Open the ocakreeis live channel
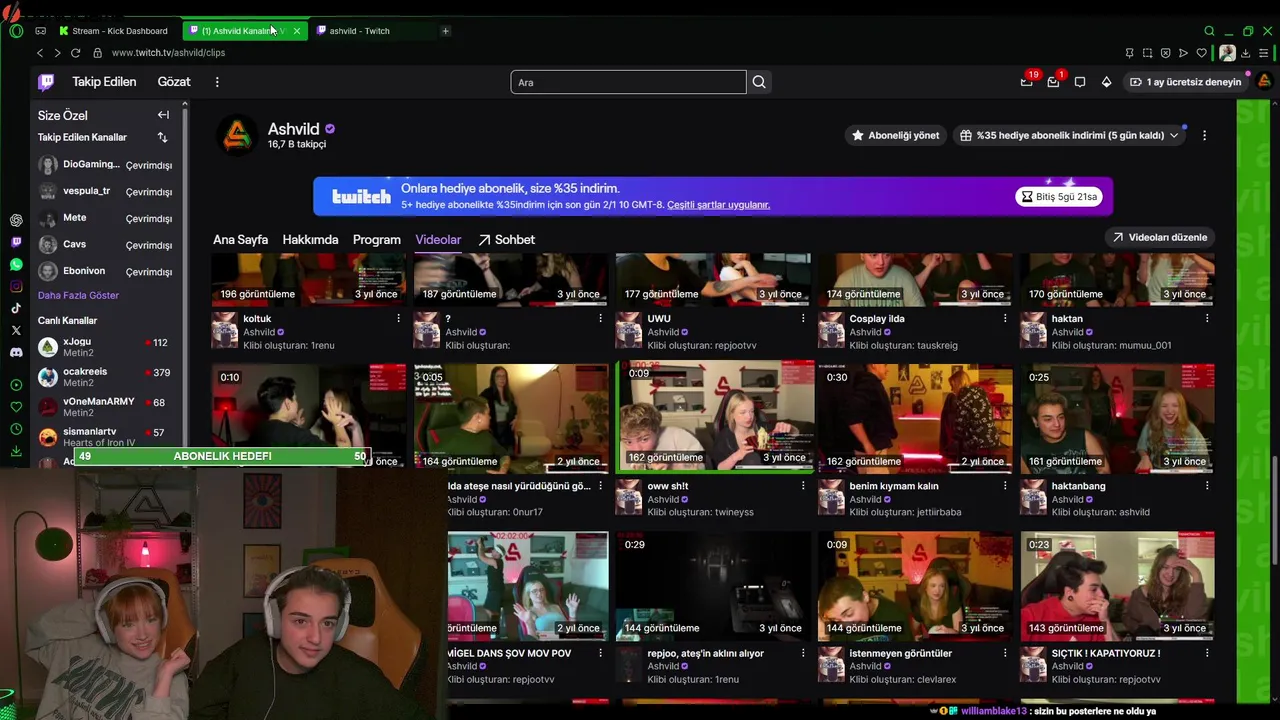Image resolution: width=1280 pixels, height=720 pixels. [x=105, y=377]
